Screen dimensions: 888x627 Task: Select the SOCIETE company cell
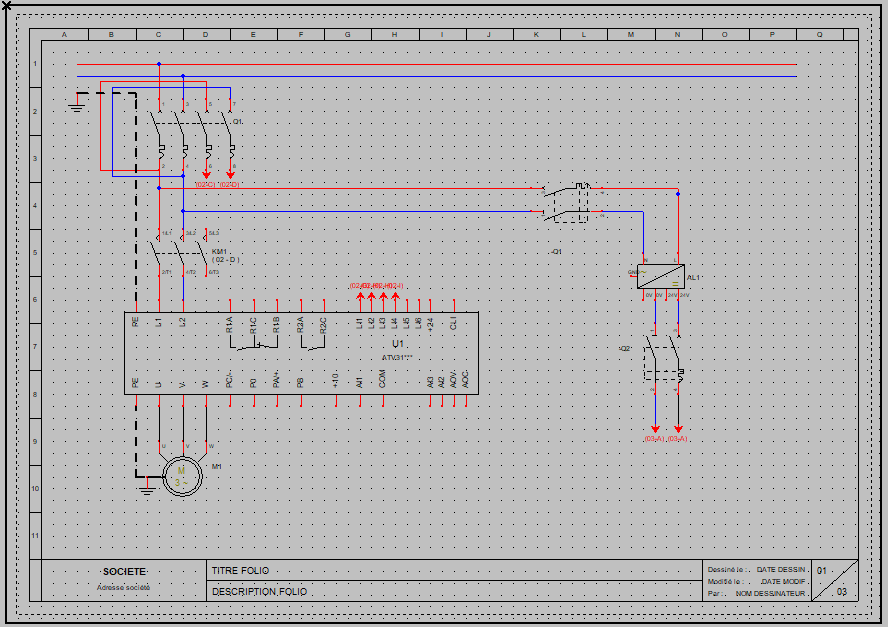tap(124, 571)
